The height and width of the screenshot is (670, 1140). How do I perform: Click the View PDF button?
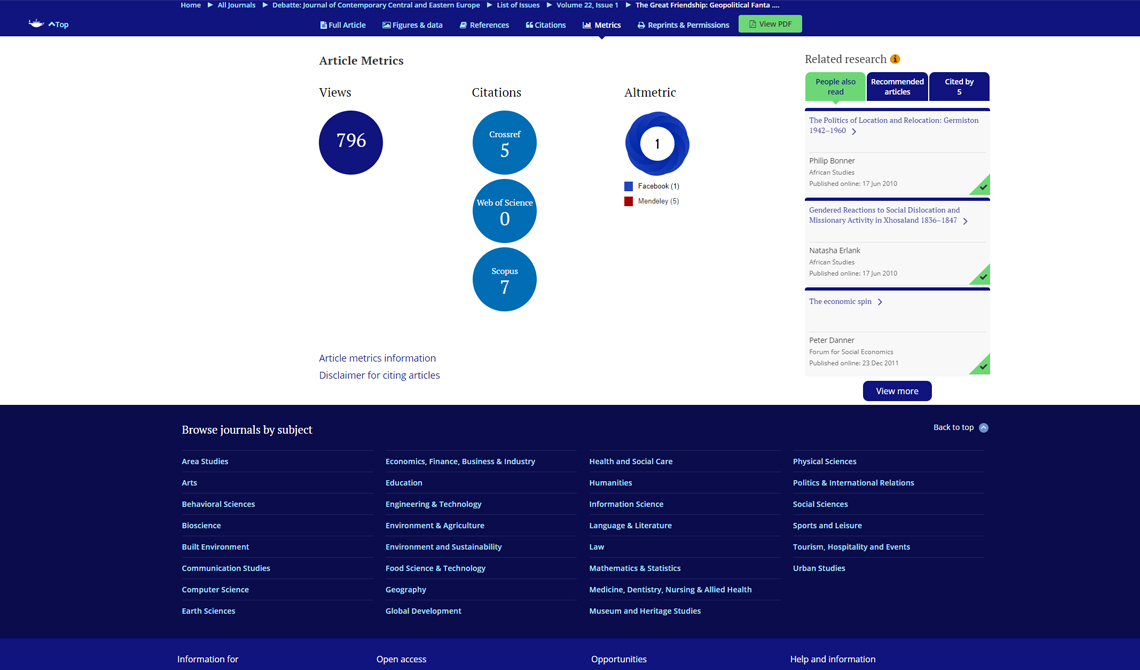[x=770, y=24]
